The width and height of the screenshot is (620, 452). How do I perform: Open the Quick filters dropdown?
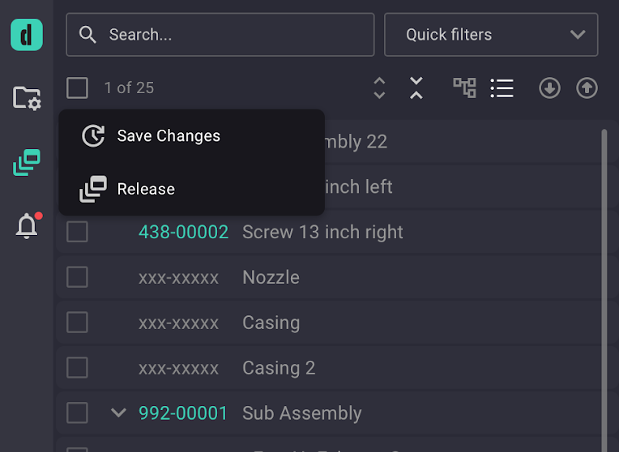[x=491, y=35]
